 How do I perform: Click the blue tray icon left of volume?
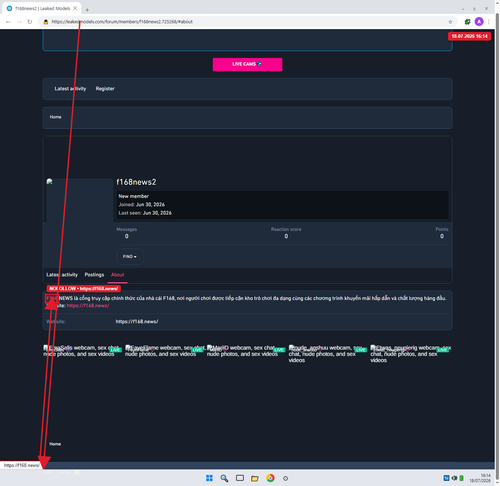[x=446, y=478]
